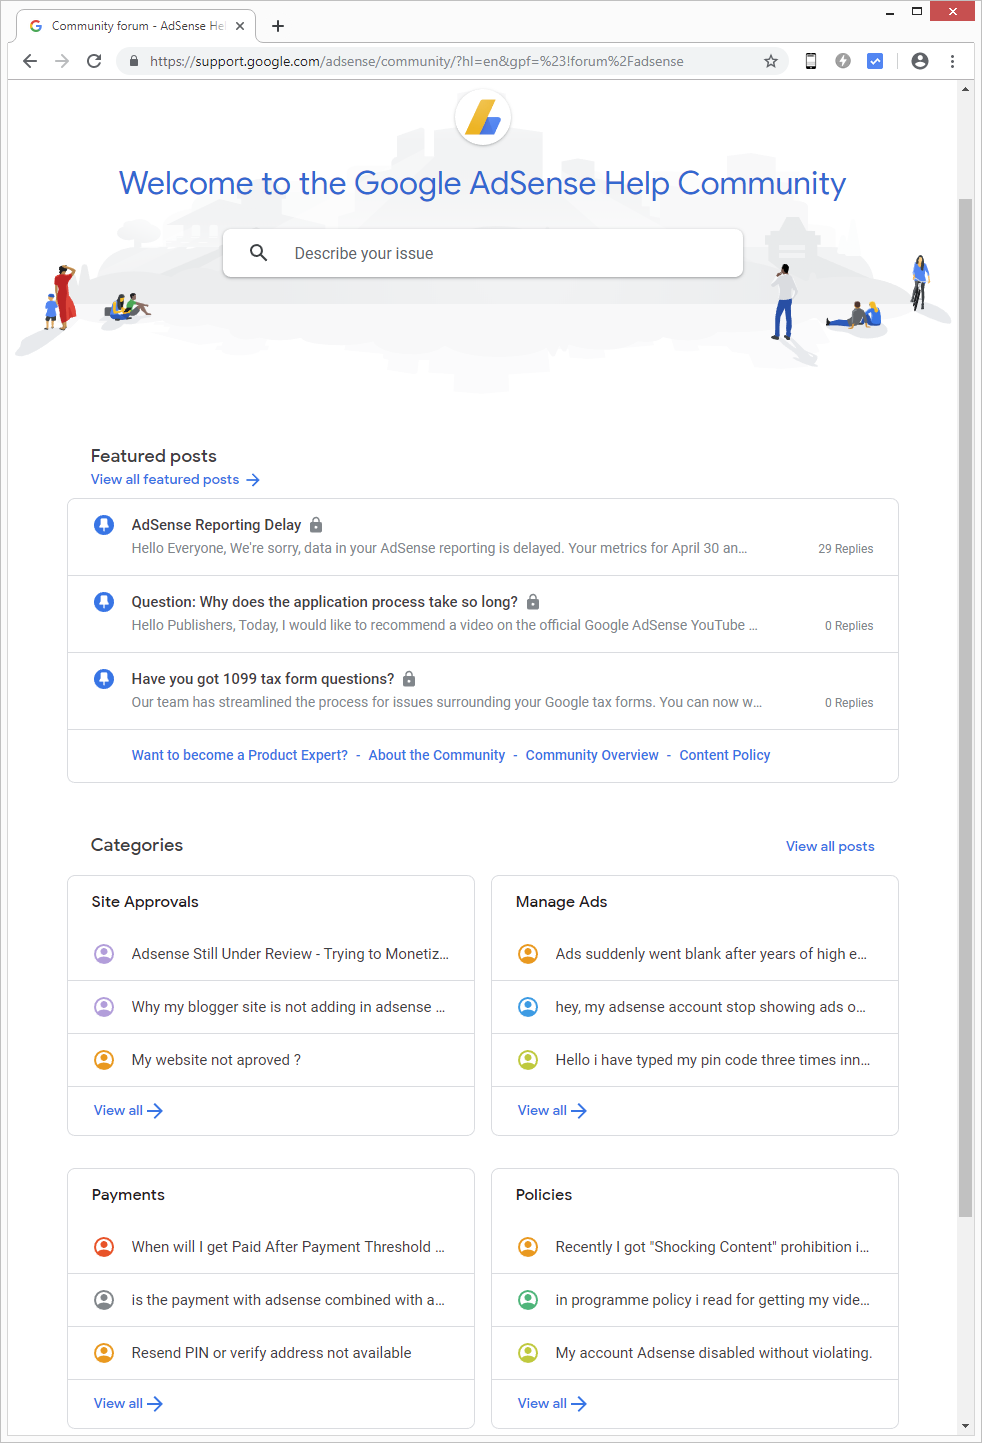Click View all under Site Approvals
This screenshot has width=982, height=1443.
[128, 1111]
